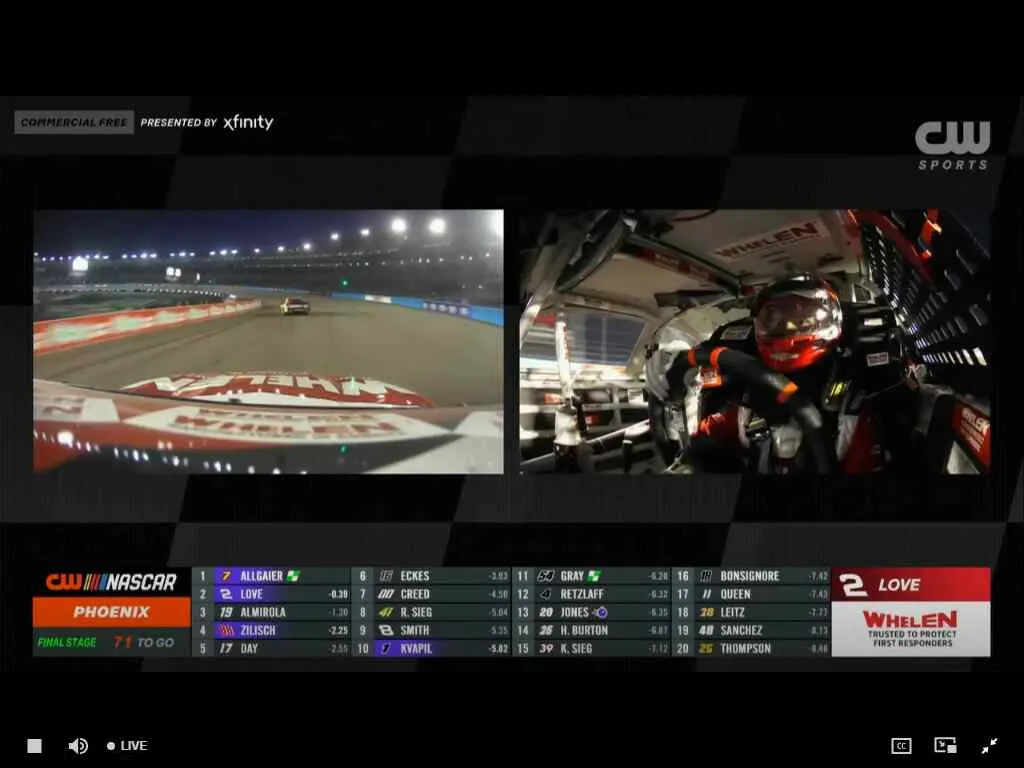This screenshot has height=768, width=1024.
Task: Click car number 48 badge for SANCHEZ
Action: pos(706,631)
